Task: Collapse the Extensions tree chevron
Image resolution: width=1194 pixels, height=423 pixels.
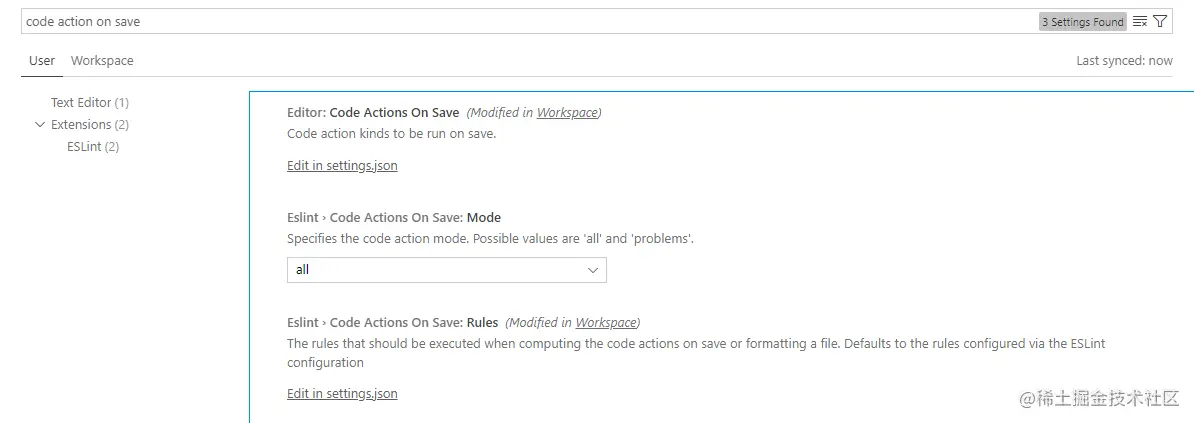Action: [40, 125]
